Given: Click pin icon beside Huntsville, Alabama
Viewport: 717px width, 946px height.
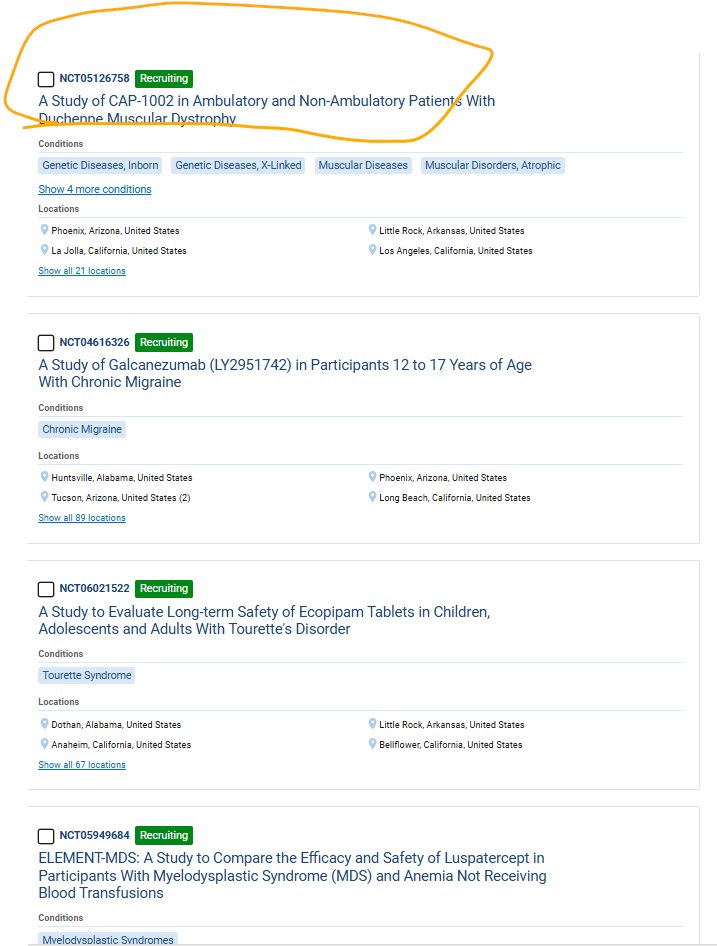Looking at the screenshot, I should coord(44,477).
